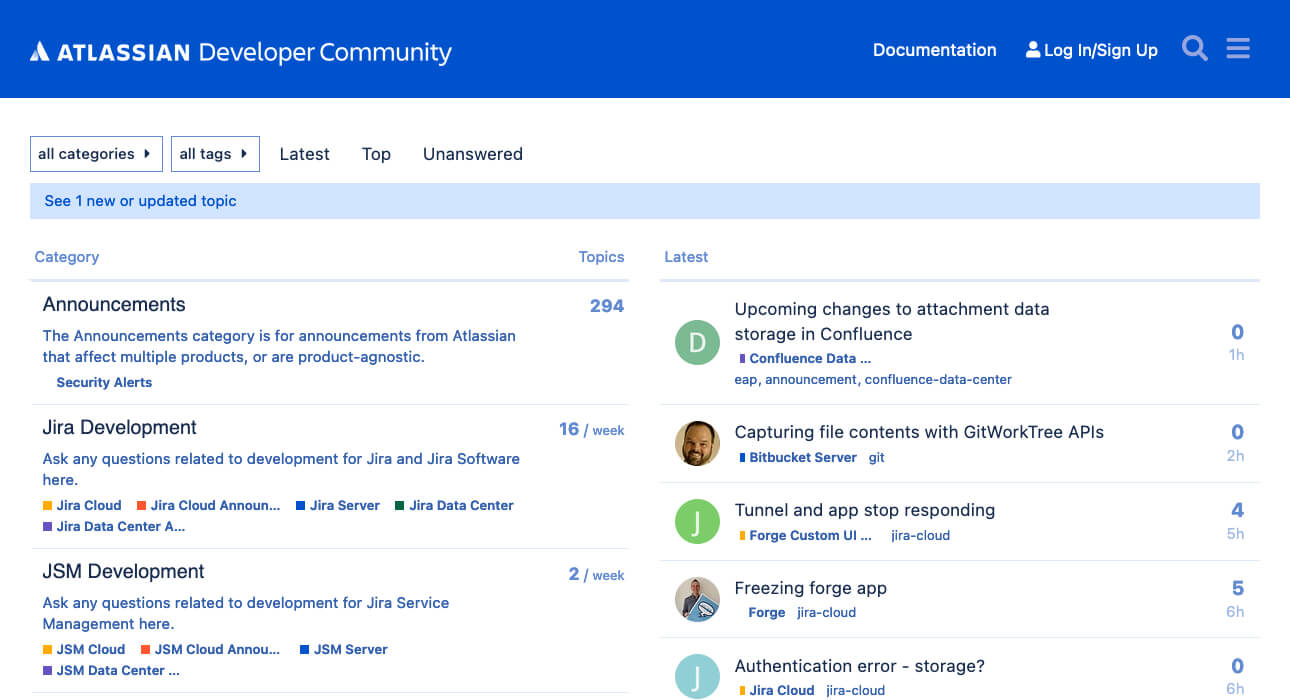1290x700 pixels.
Task: Click reply count on Freezing forge app
Action: [1237, 588]
